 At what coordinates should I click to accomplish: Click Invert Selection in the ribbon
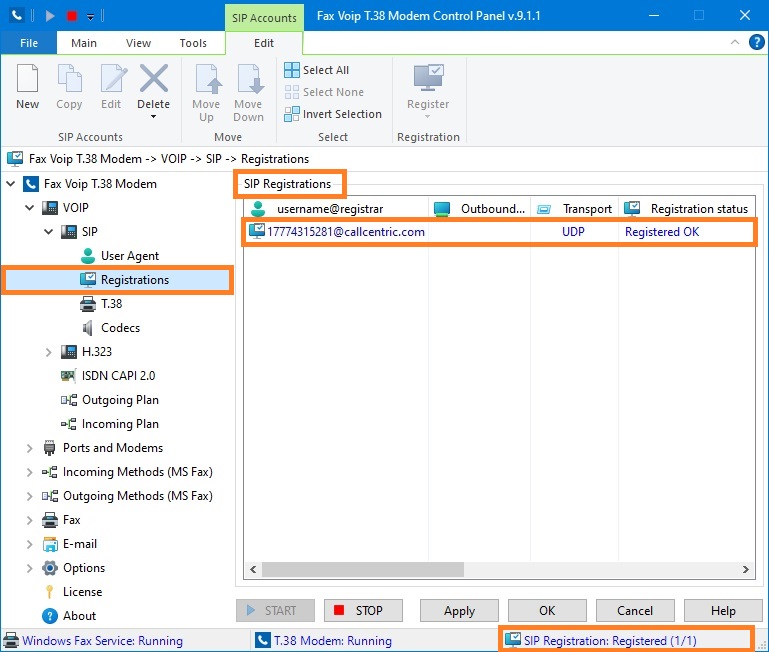tap(333, 114)
